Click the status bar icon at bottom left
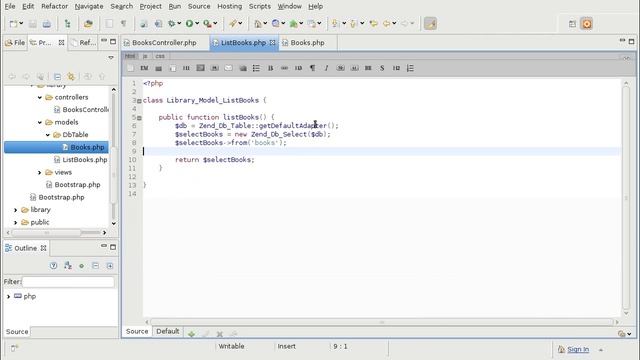640x360 pixels. pyautogui.click(x=14, y=348)
